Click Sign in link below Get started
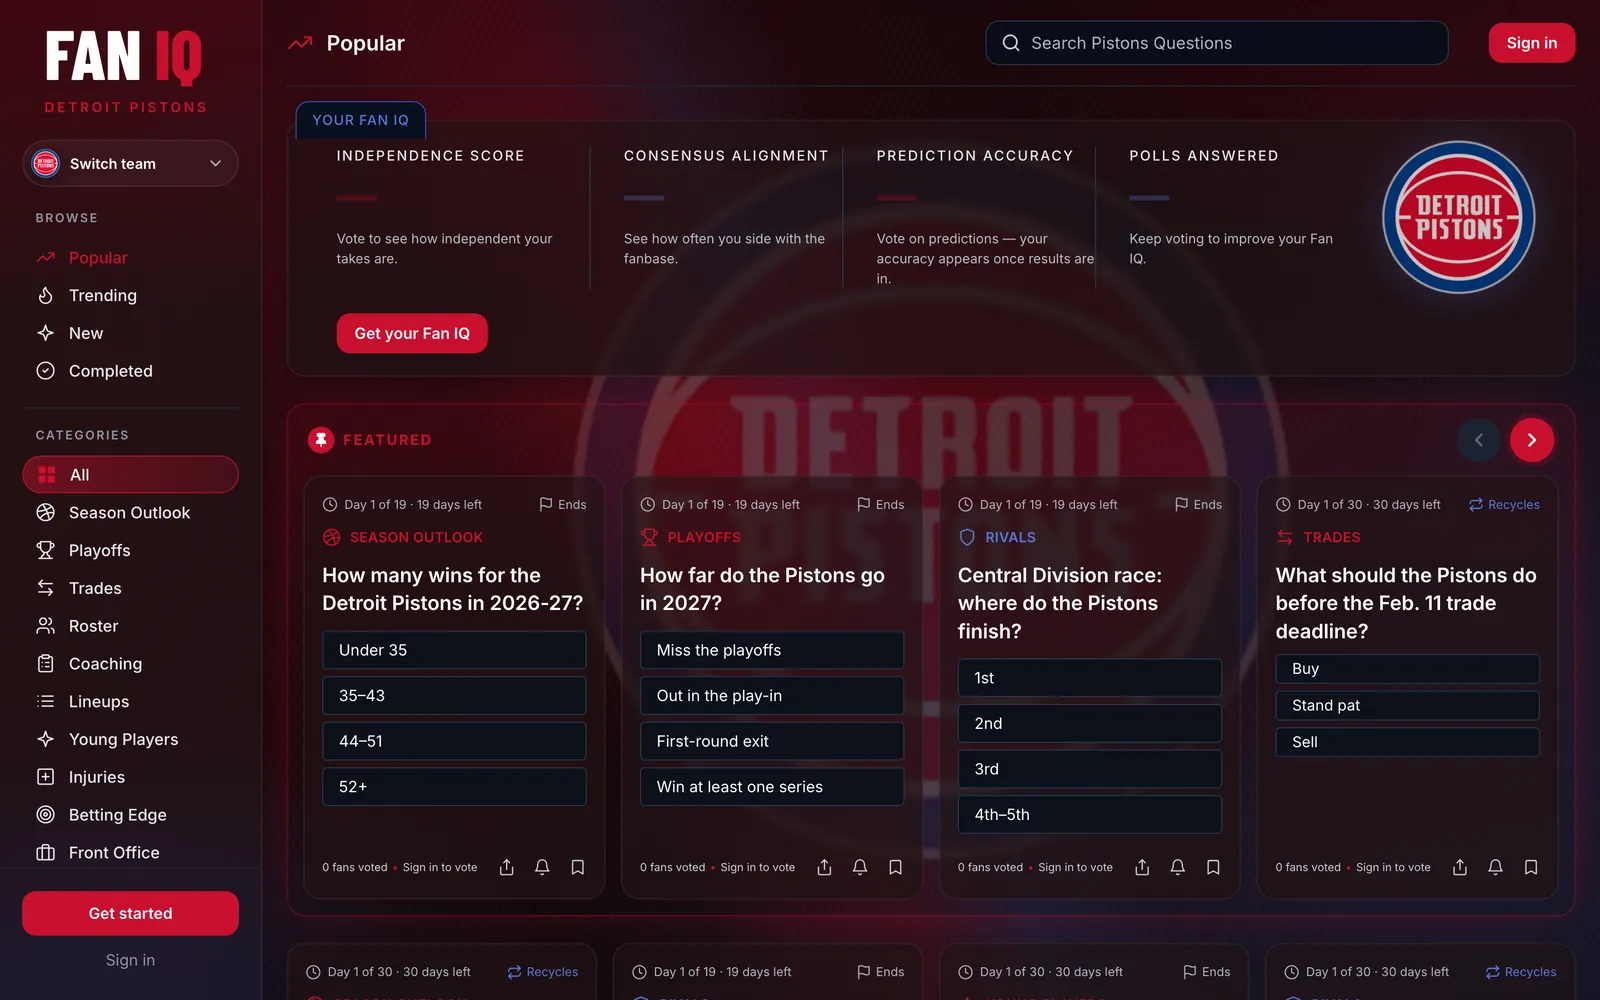1600x1000 pixels. click(x=130, y=960)
